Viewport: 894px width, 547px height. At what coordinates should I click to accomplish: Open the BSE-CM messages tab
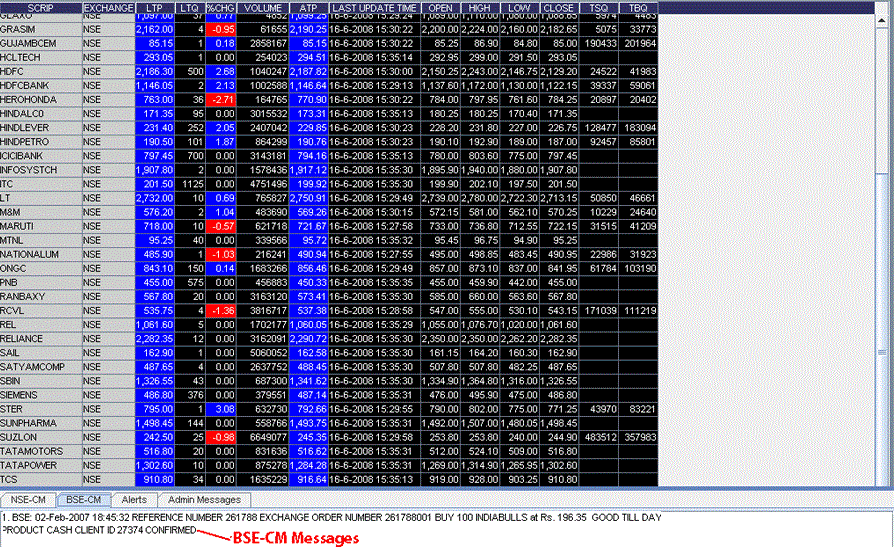click(x=82, y=499)
